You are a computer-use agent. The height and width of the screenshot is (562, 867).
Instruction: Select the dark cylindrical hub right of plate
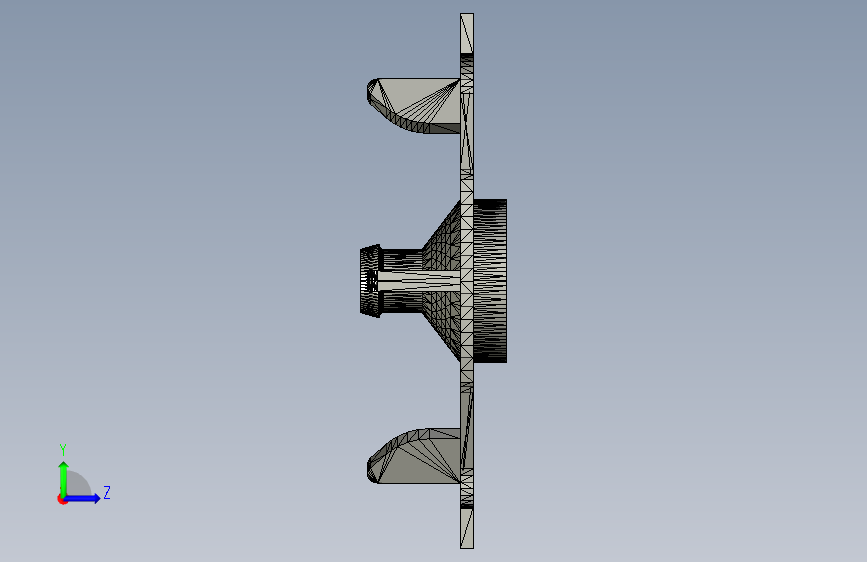point(490,281)
